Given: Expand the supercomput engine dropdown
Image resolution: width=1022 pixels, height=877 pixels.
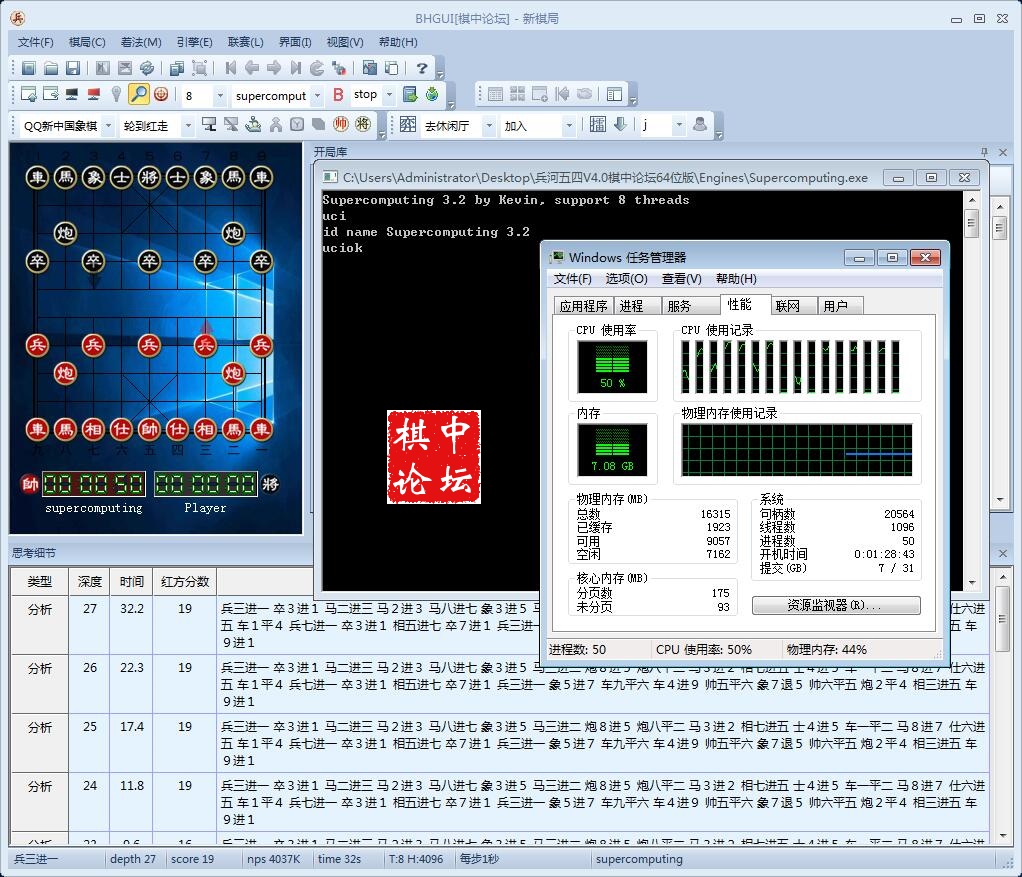Looking at the screenshot, I should (x=317, y=96).
